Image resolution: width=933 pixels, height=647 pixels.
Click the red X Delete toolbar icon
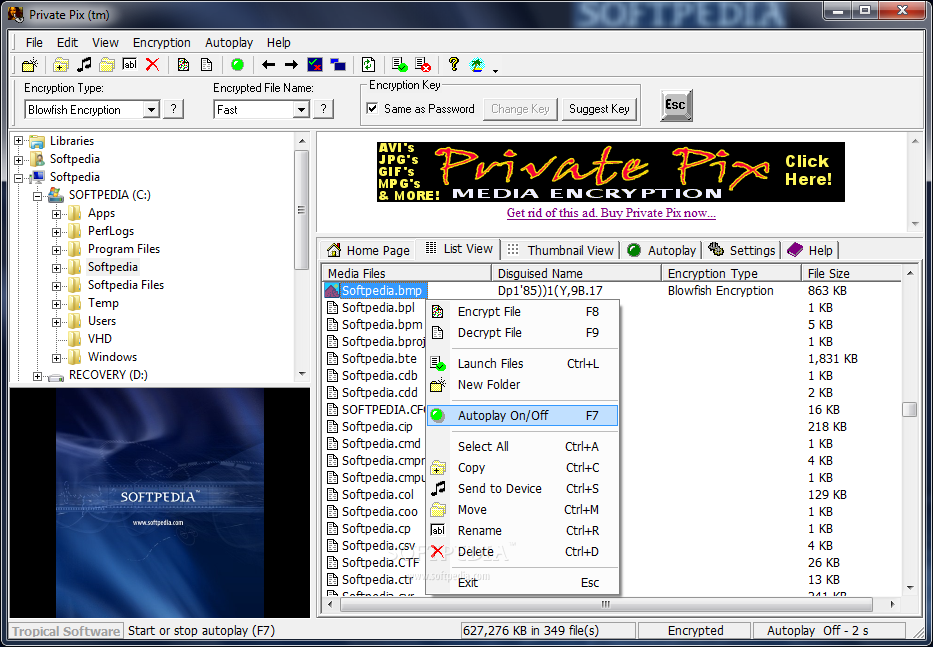pyautogui.click(x=152, y=64)
